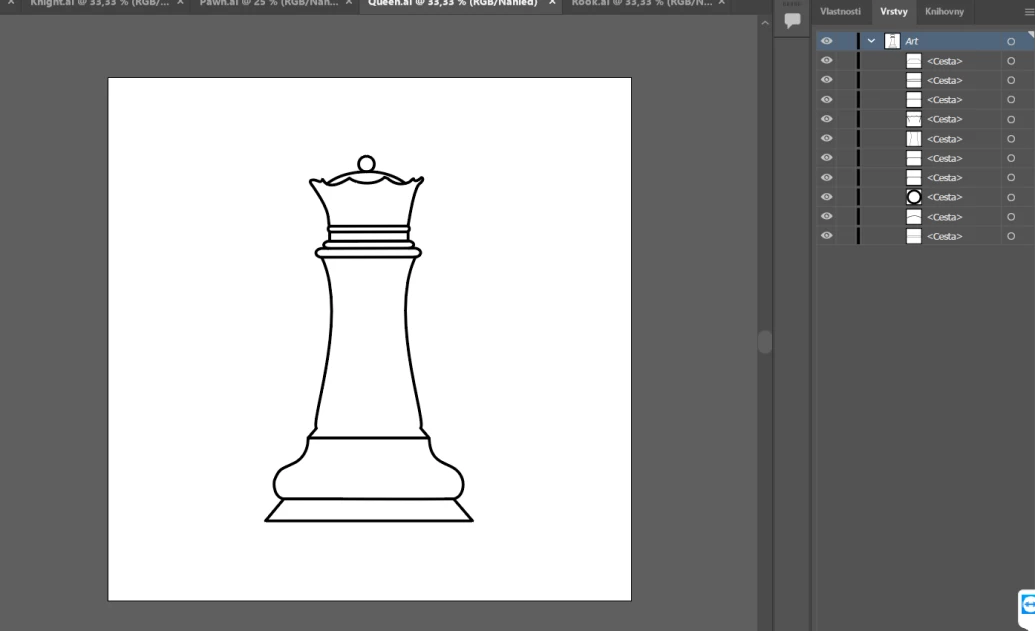Image resolution: width=1035 pixels, height=631 pixels.
Task: Toggle visibility of the third <Cesta> sublayer
Action: tap(826, 99)
